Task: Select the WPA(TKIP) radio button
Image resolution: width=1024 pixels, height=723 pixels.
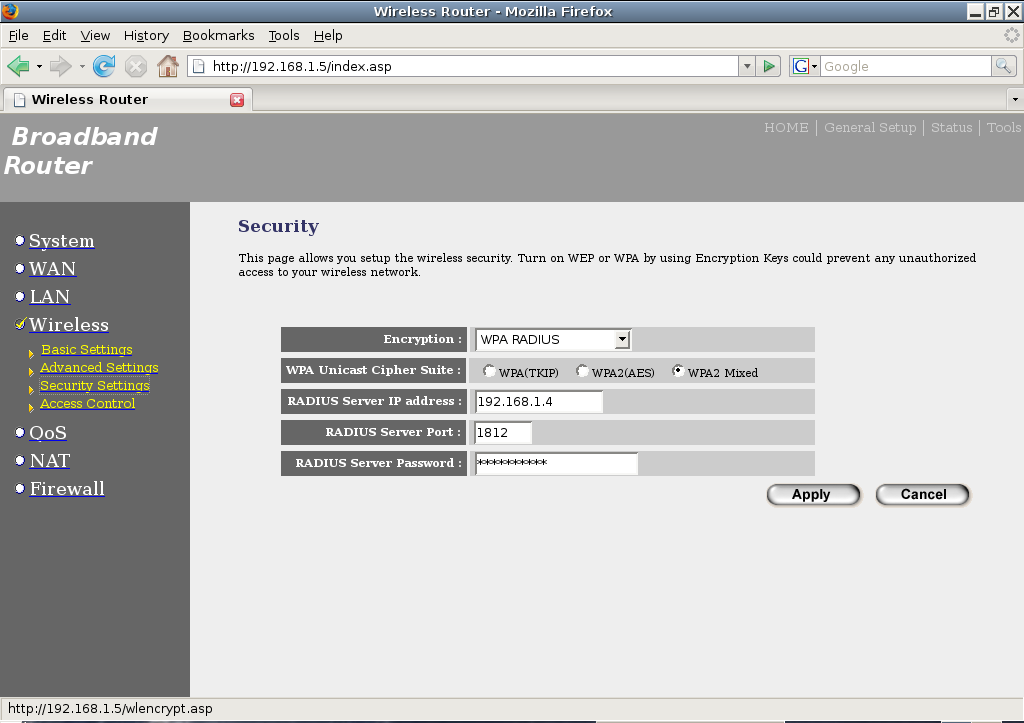Action: pos(488,371)
